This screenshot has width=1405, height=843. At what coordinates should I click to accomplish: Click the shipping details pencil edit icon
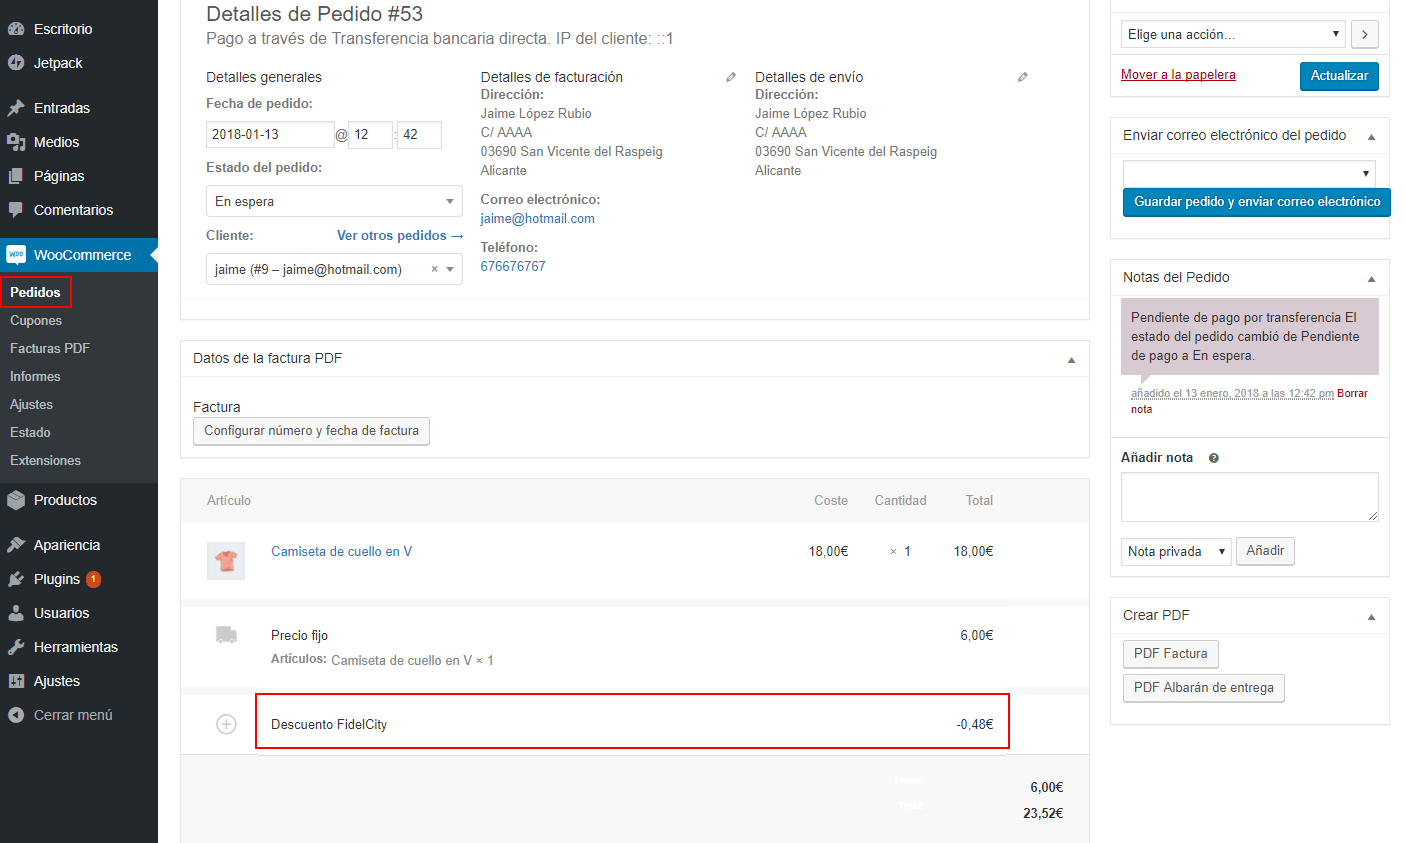1022,77
